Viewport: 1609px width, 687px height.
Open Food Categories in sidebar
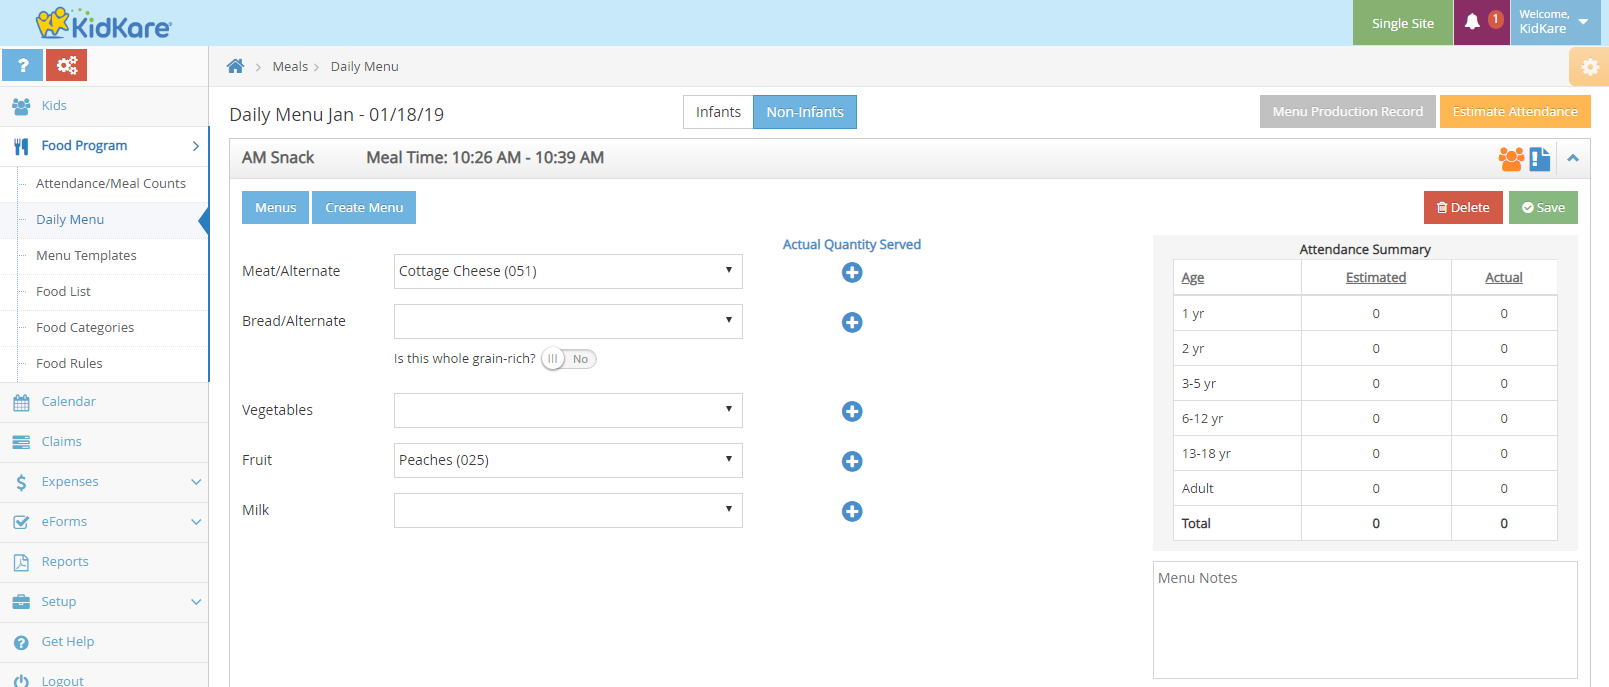point(85,328)
